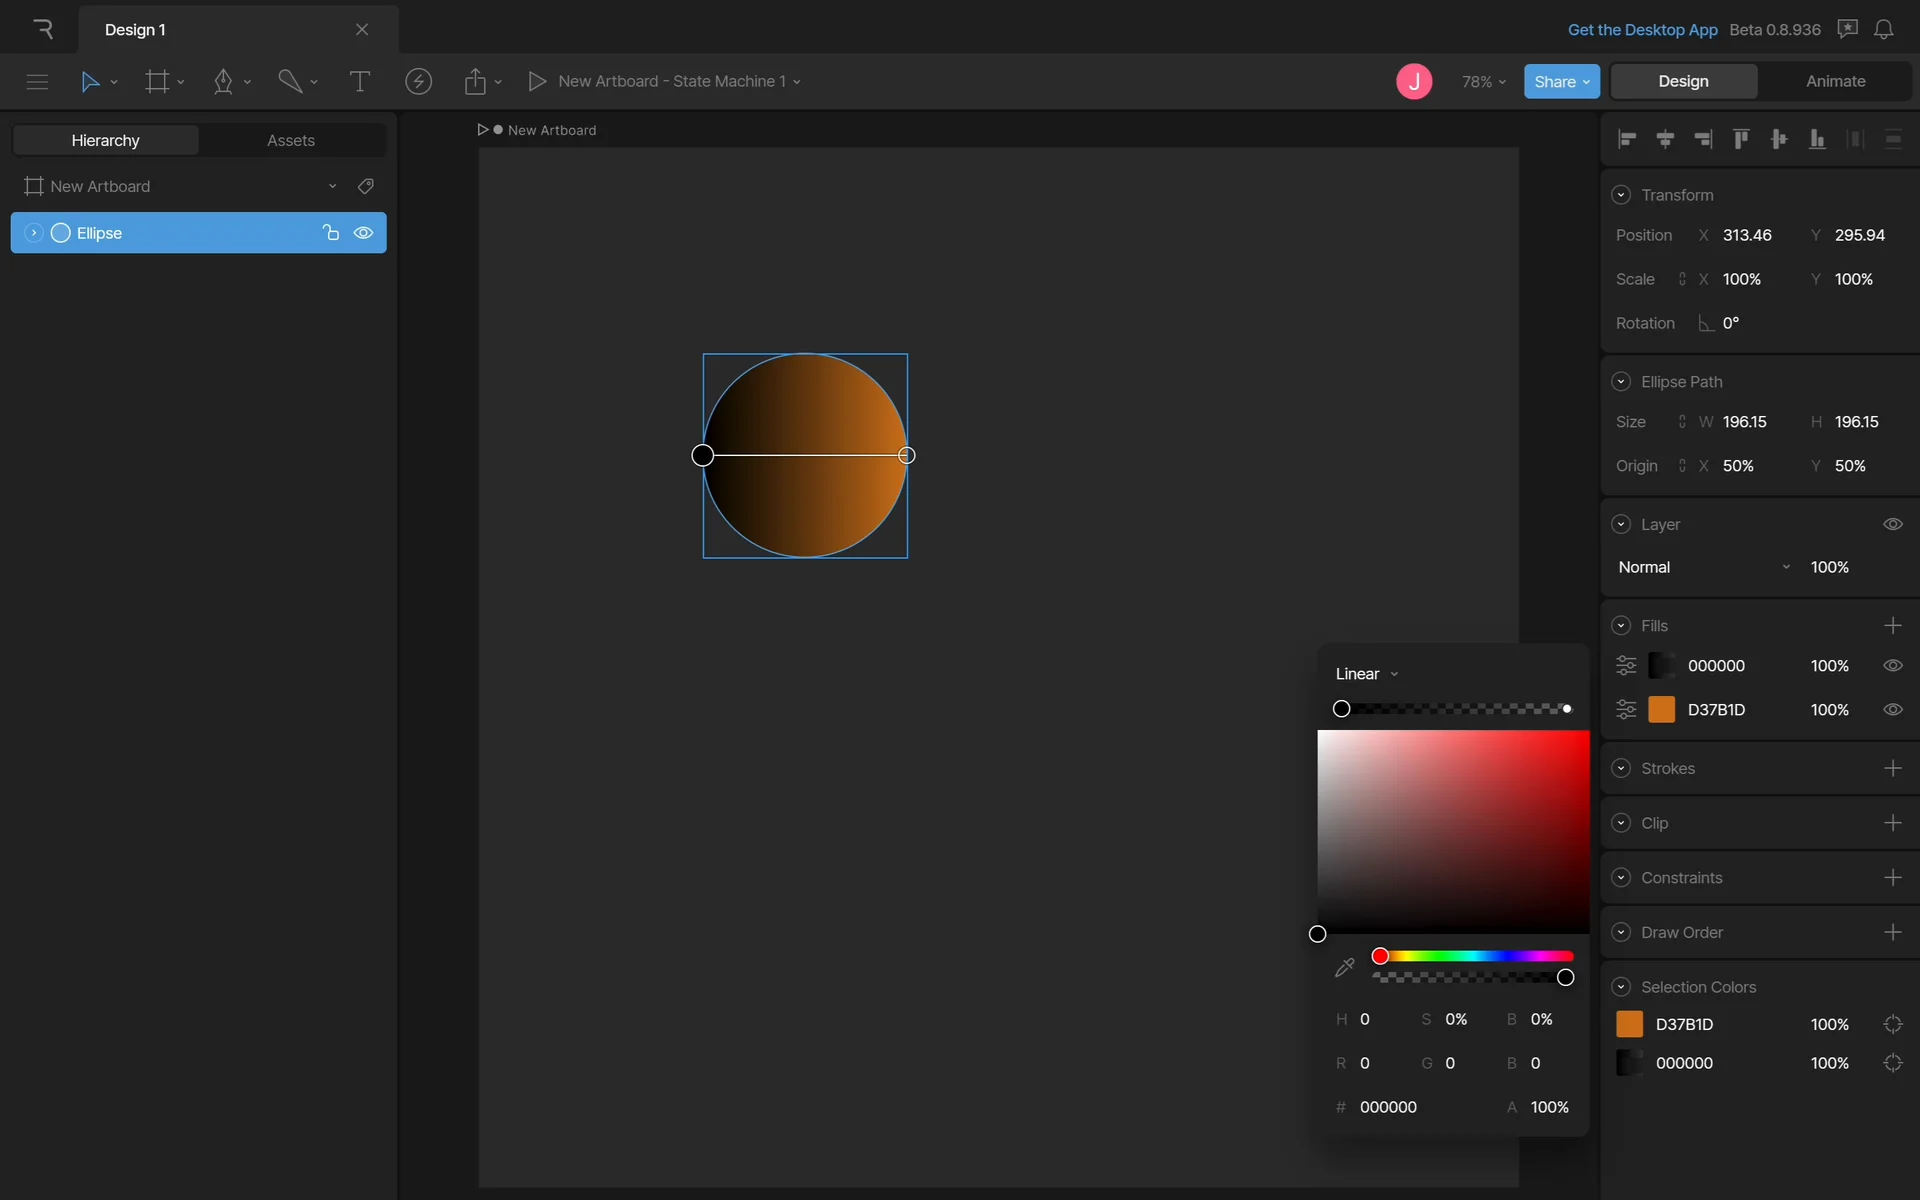
Task: Select the Pen tool in toolbar
Action: click(223, 82)
